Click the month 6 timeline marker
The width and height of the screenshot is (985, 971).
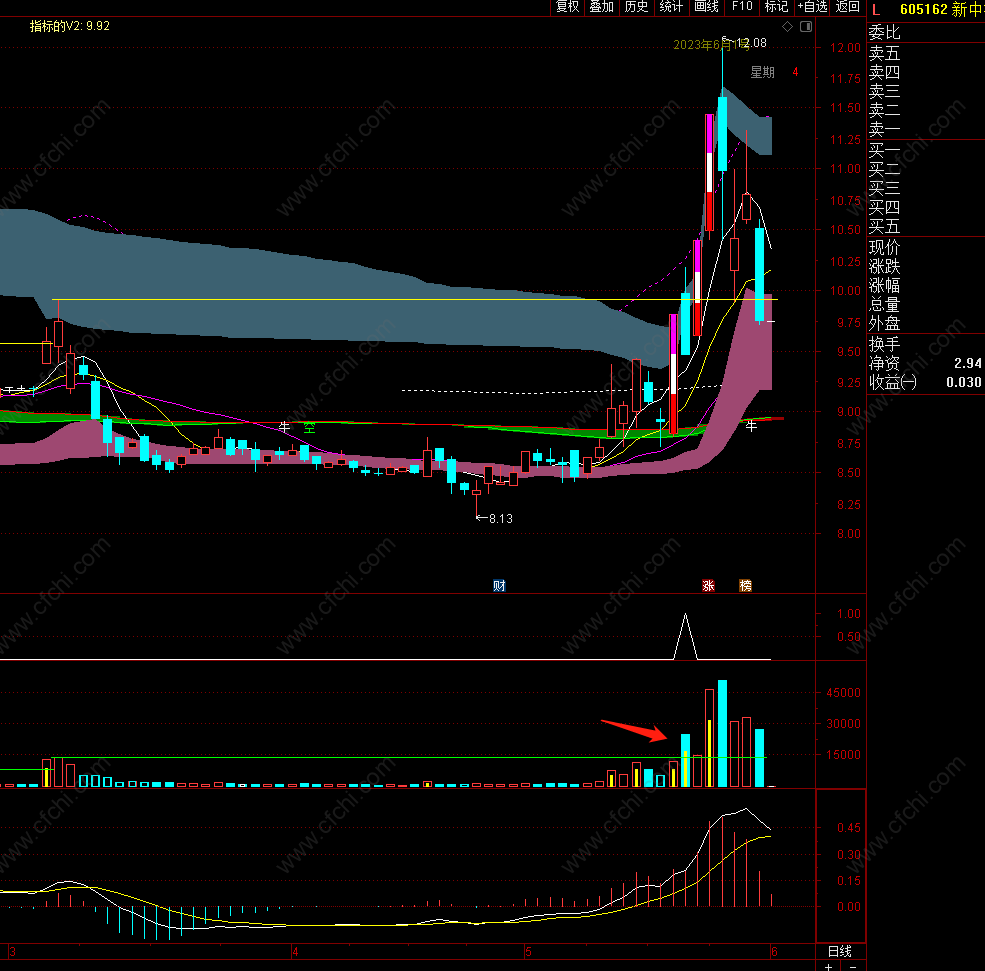click(774, 952)
